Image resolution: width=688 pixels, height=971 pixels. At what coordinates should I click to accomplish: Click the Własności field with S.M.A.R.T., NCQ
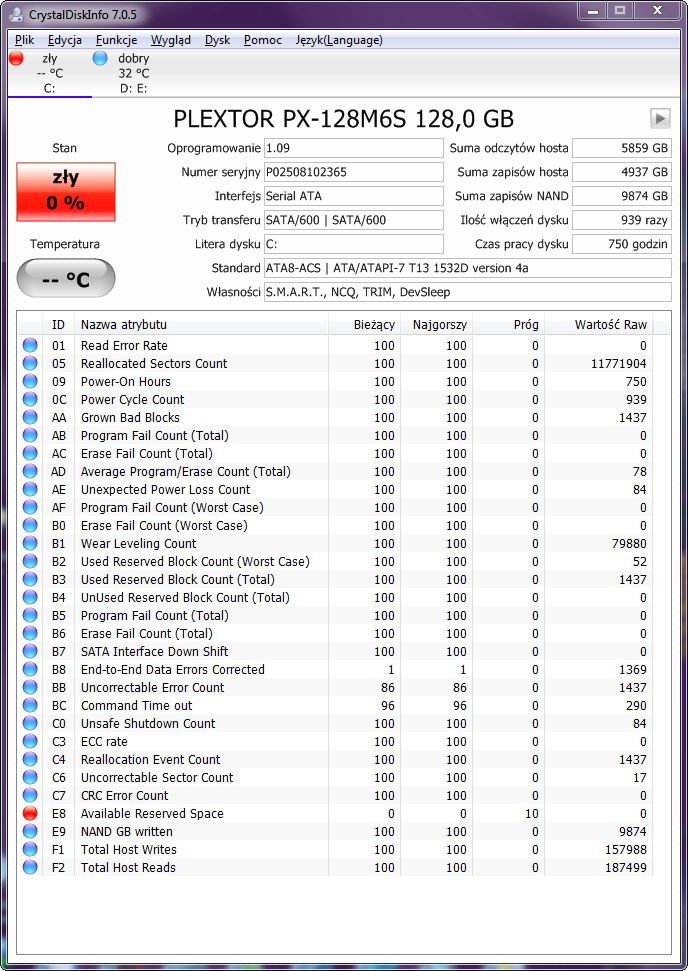point(468,292)
